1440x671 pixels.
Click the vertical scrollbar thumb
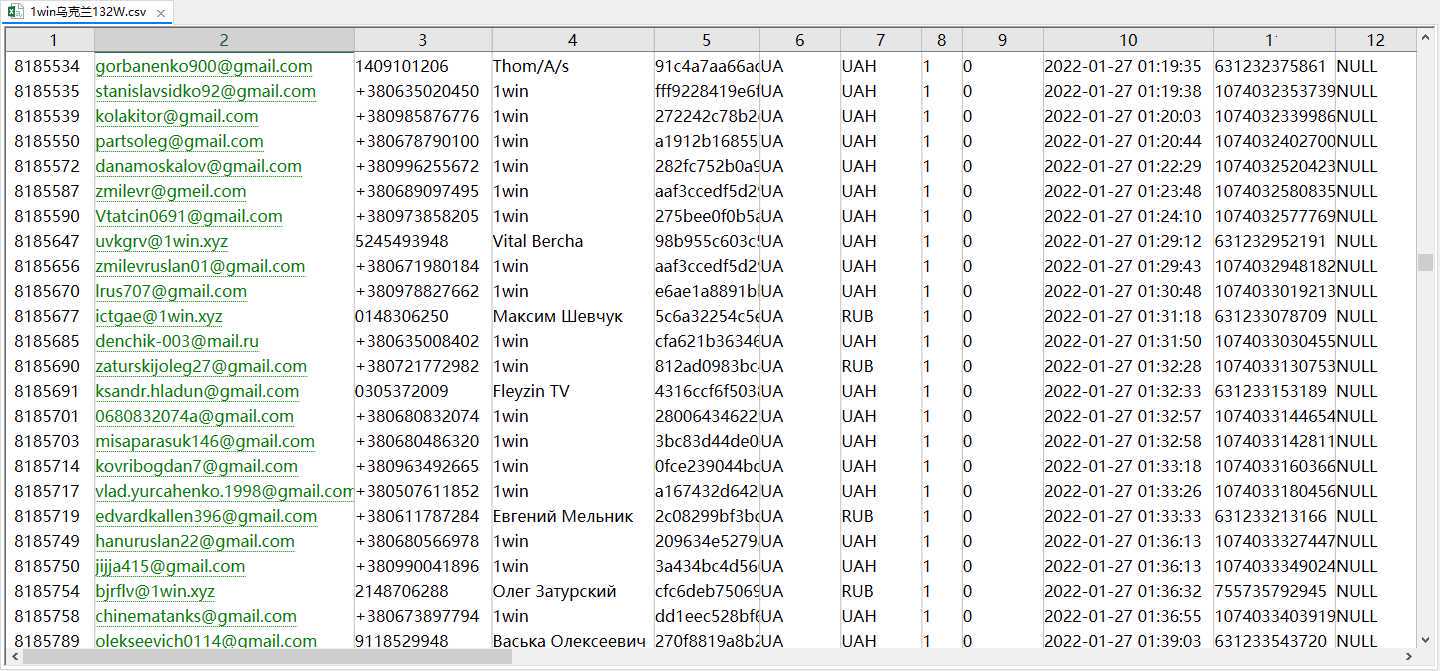point(1425,262)
